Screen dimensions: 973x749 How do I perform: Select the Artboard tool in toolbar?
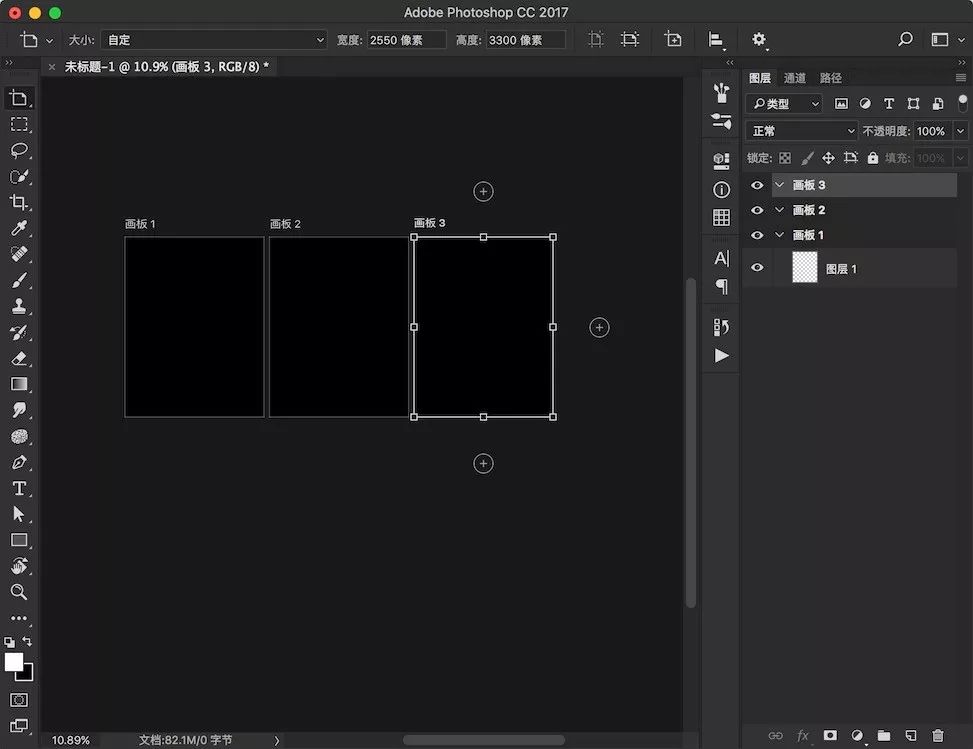pyautogui.click(x=19, y=98)
